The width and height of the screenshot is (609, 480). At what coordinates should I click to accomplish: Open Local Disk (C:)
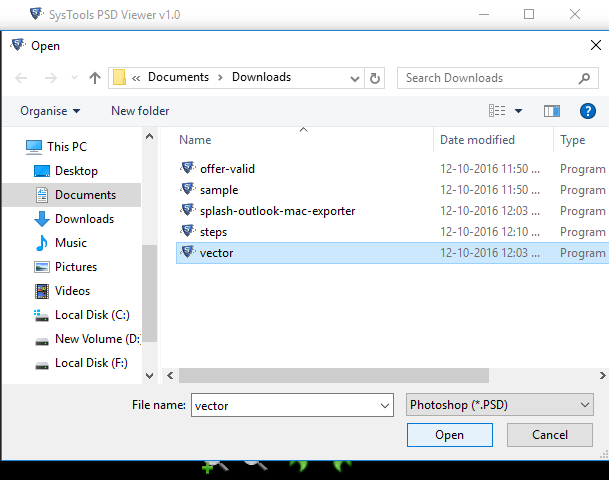click(x=82, y=315)
